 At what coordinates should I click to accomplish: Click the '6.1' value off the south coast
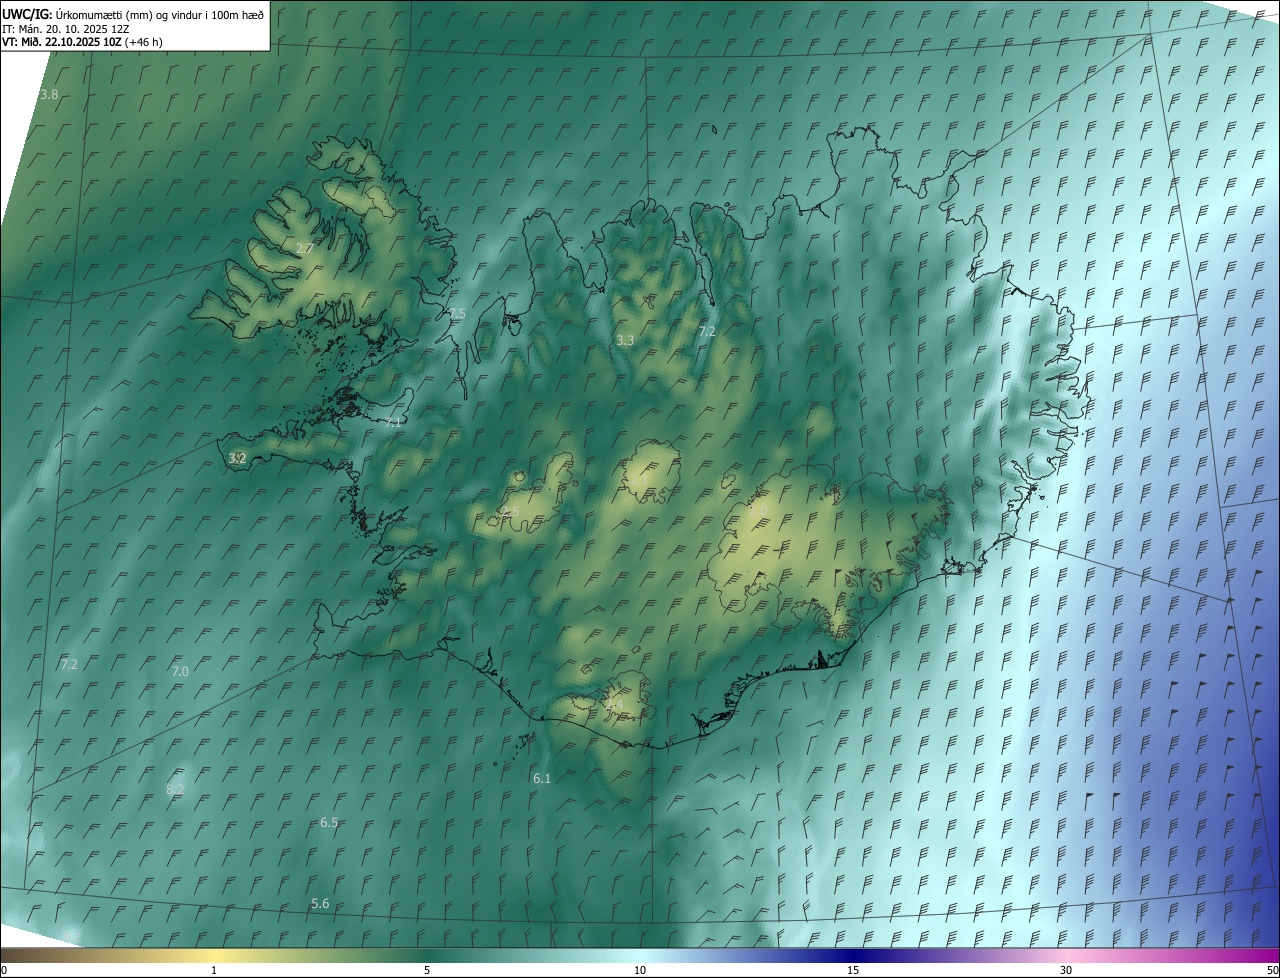click(x=542, y=777)
